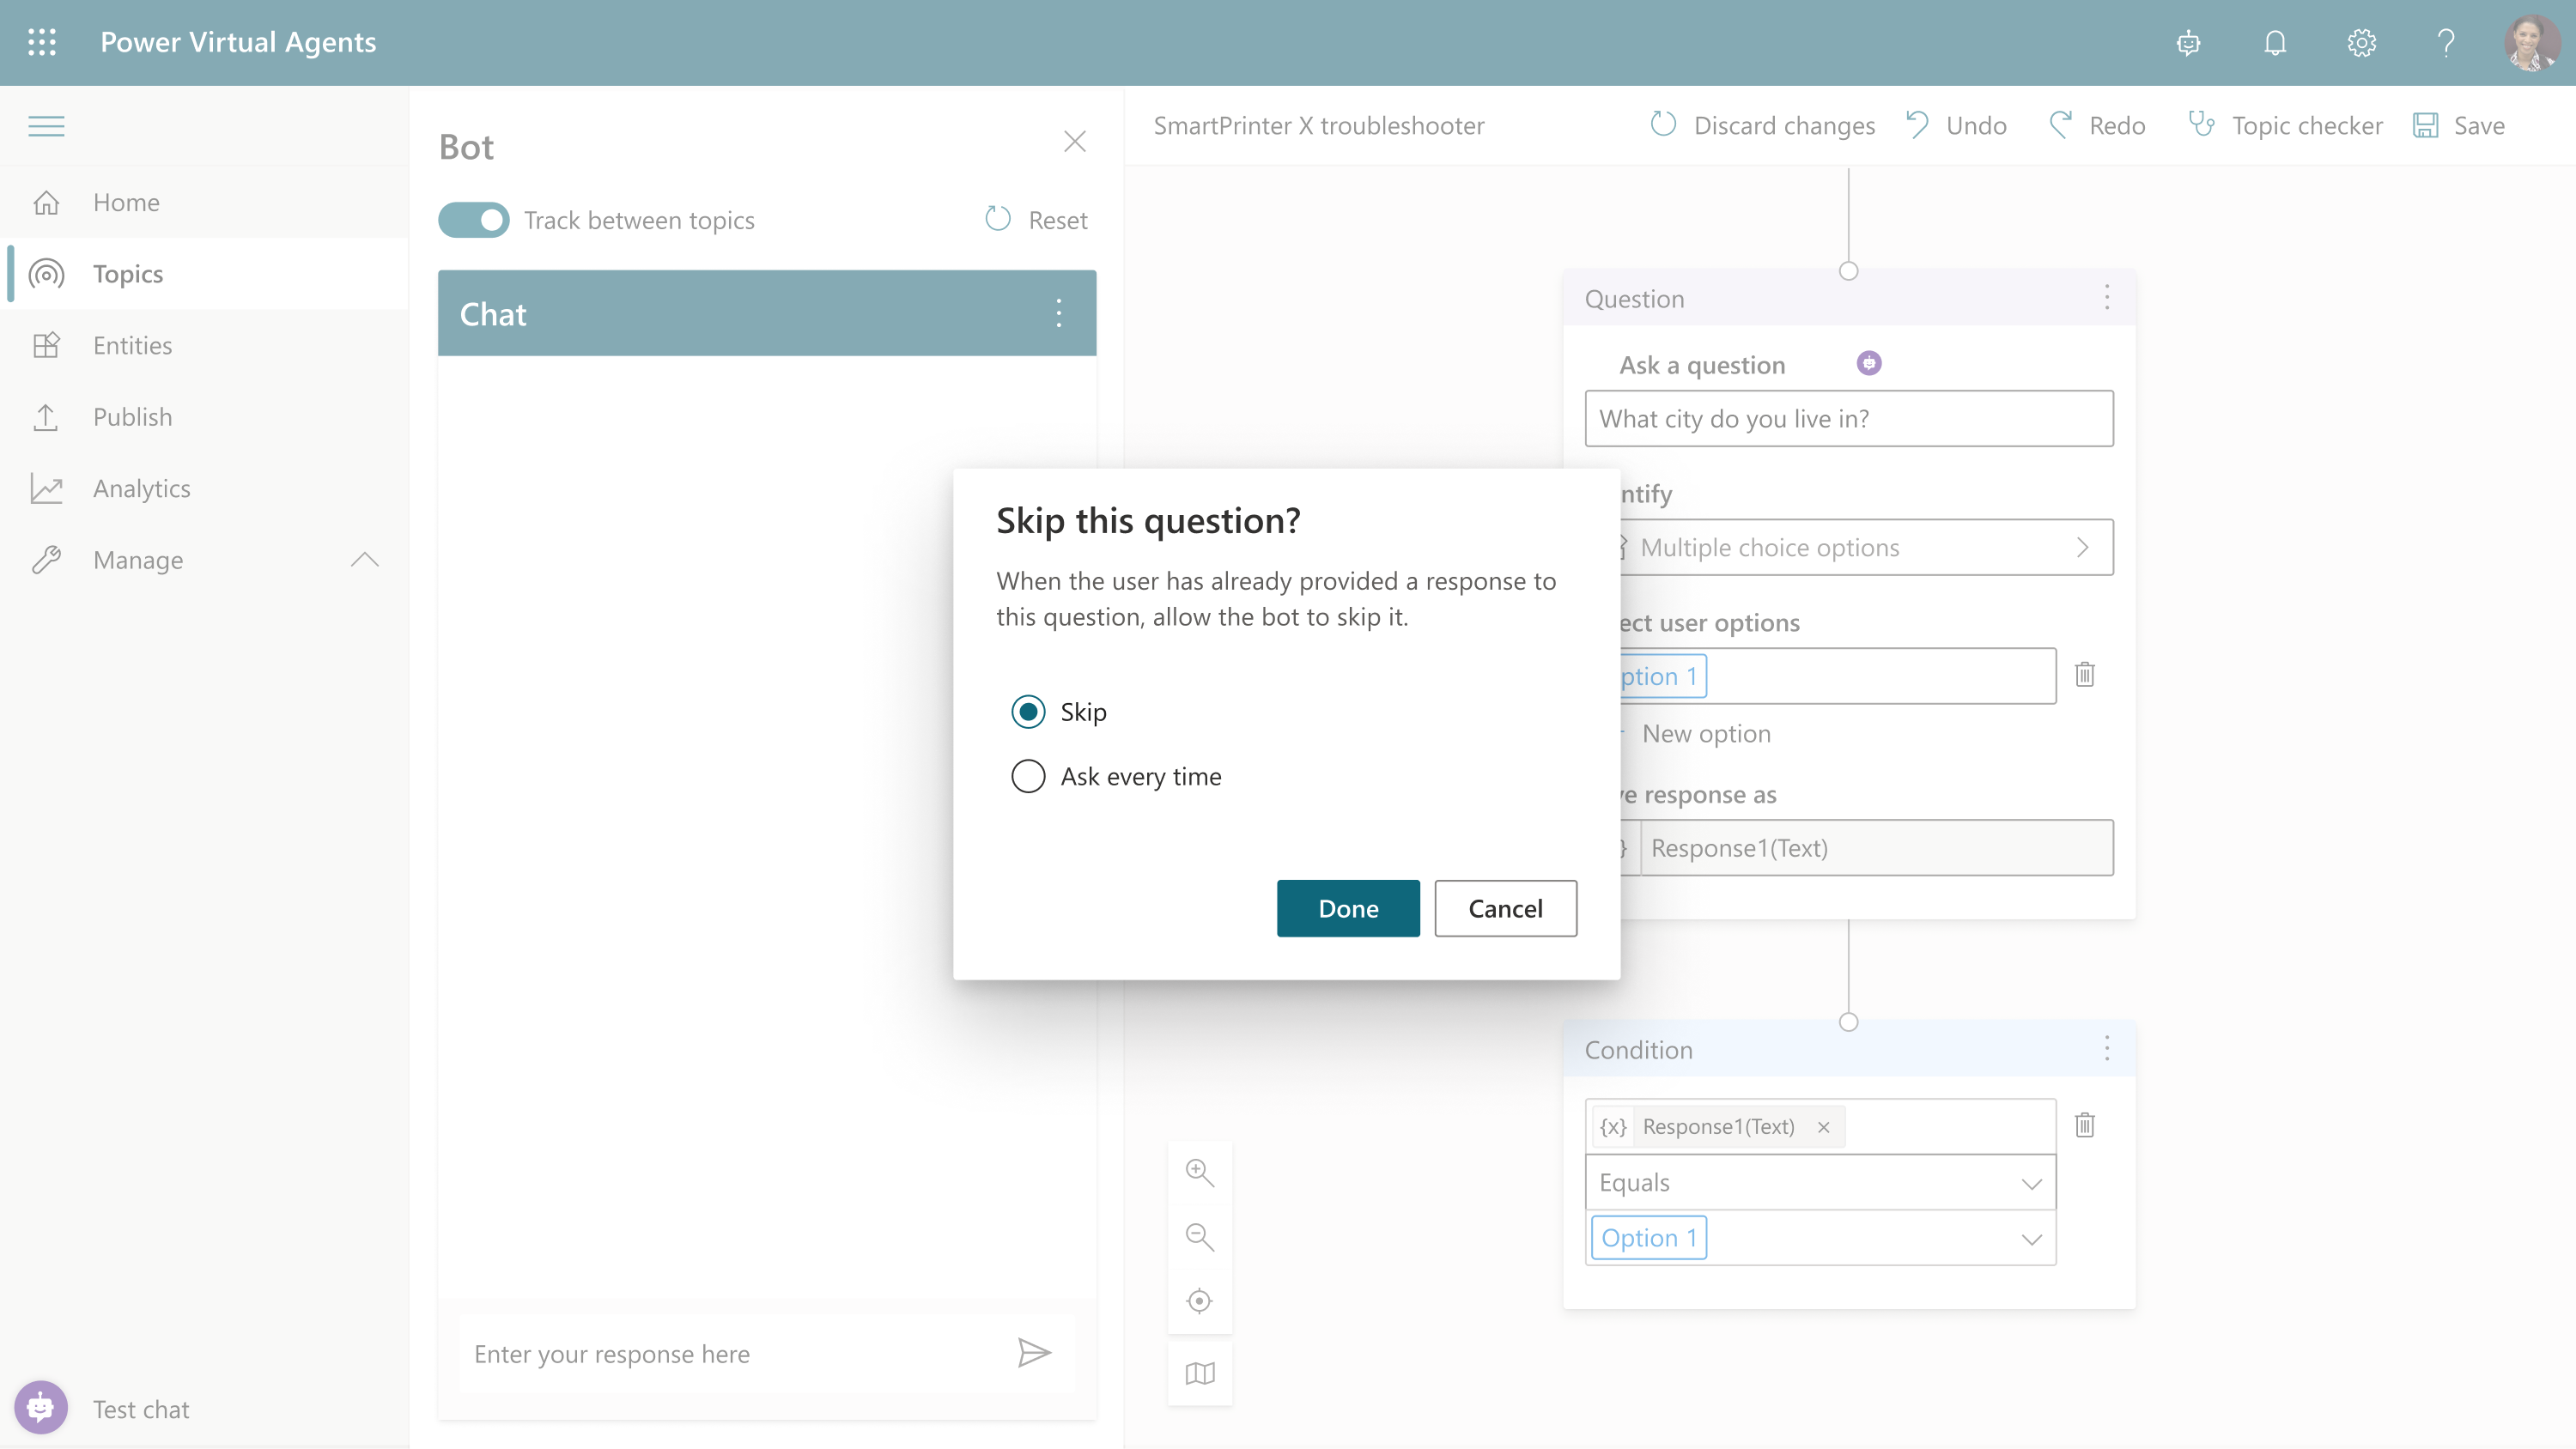2576x1449 pixels.
Task: Click the send message icon
Action: click(x=1036, y=1353)
